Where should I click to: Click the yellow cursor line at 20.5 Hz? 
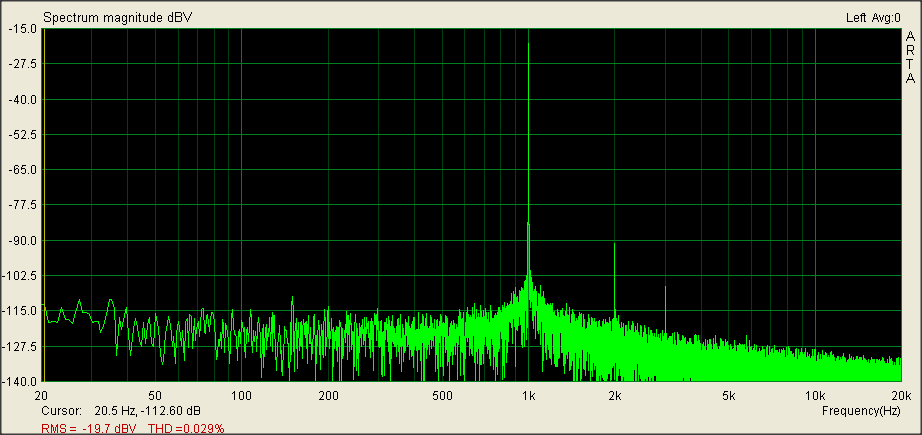pyautogui.click(x=44, y=205)
